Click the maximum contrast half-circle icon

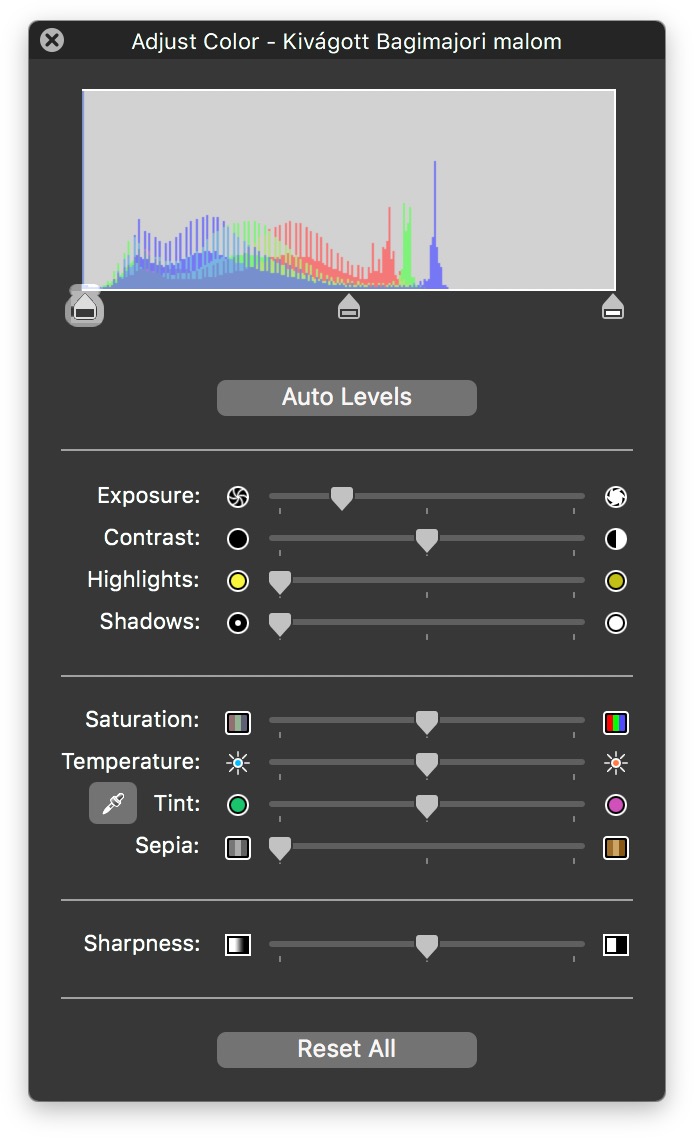tap(616, 539)
